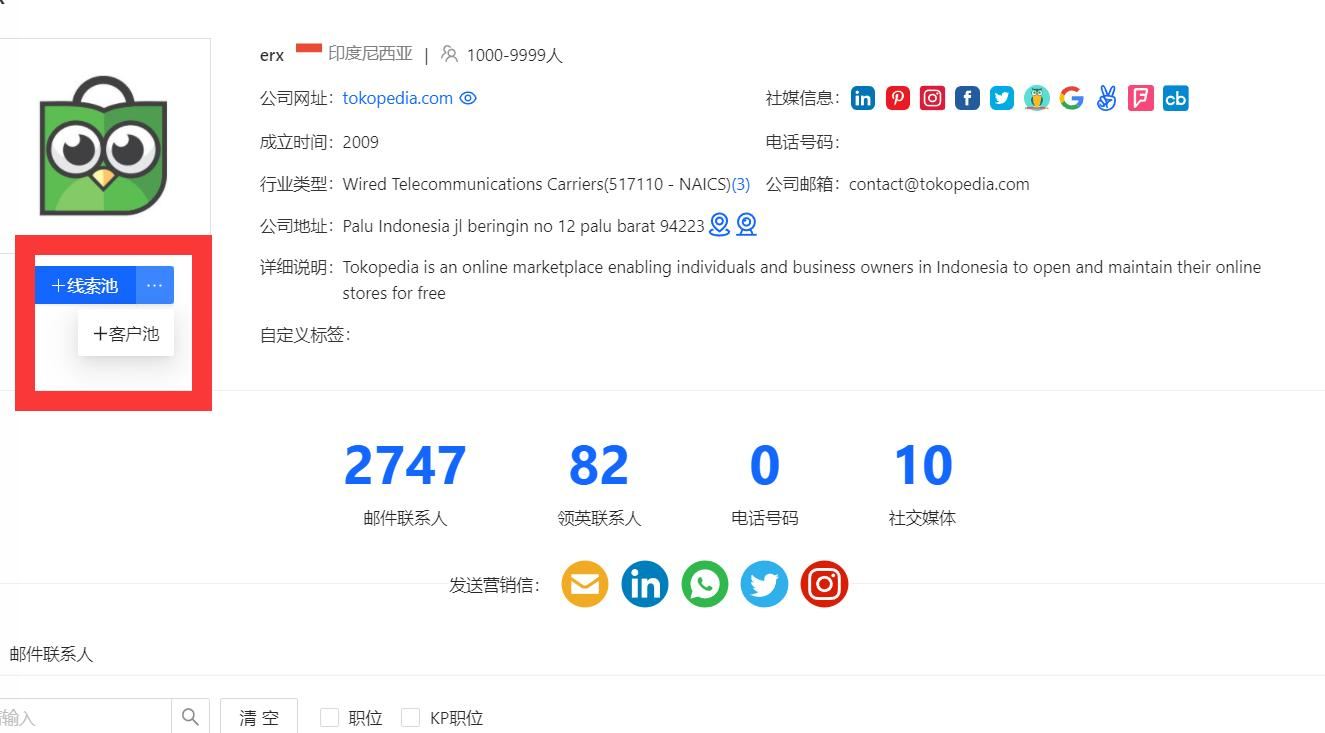Click the search input field
This screenshot has height=733, width=1325.
85,717
